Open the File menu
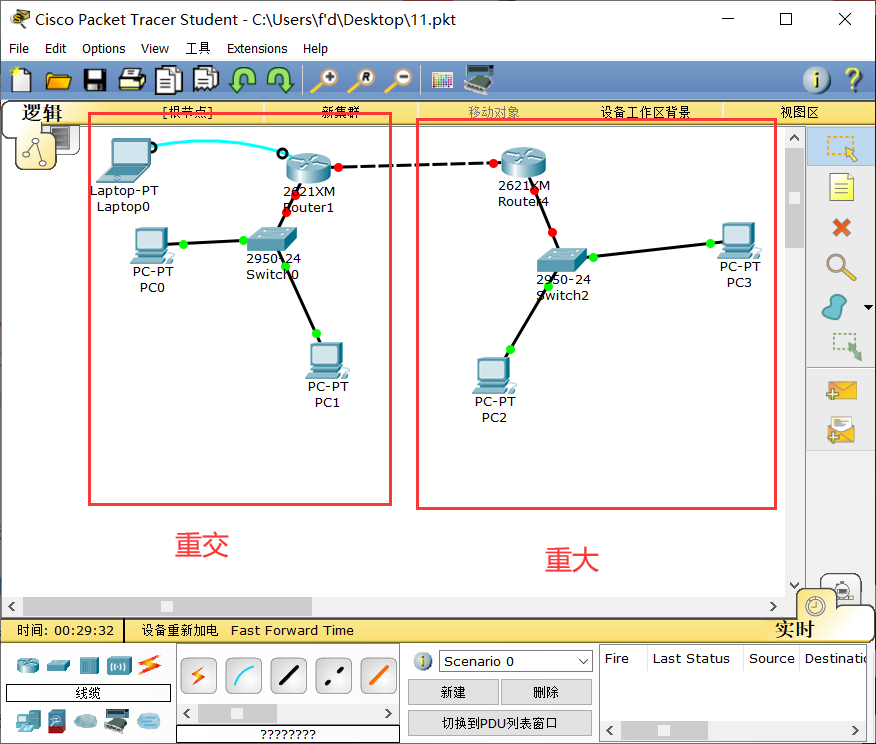This screenshot has width=876, height=744. (19, 49)
